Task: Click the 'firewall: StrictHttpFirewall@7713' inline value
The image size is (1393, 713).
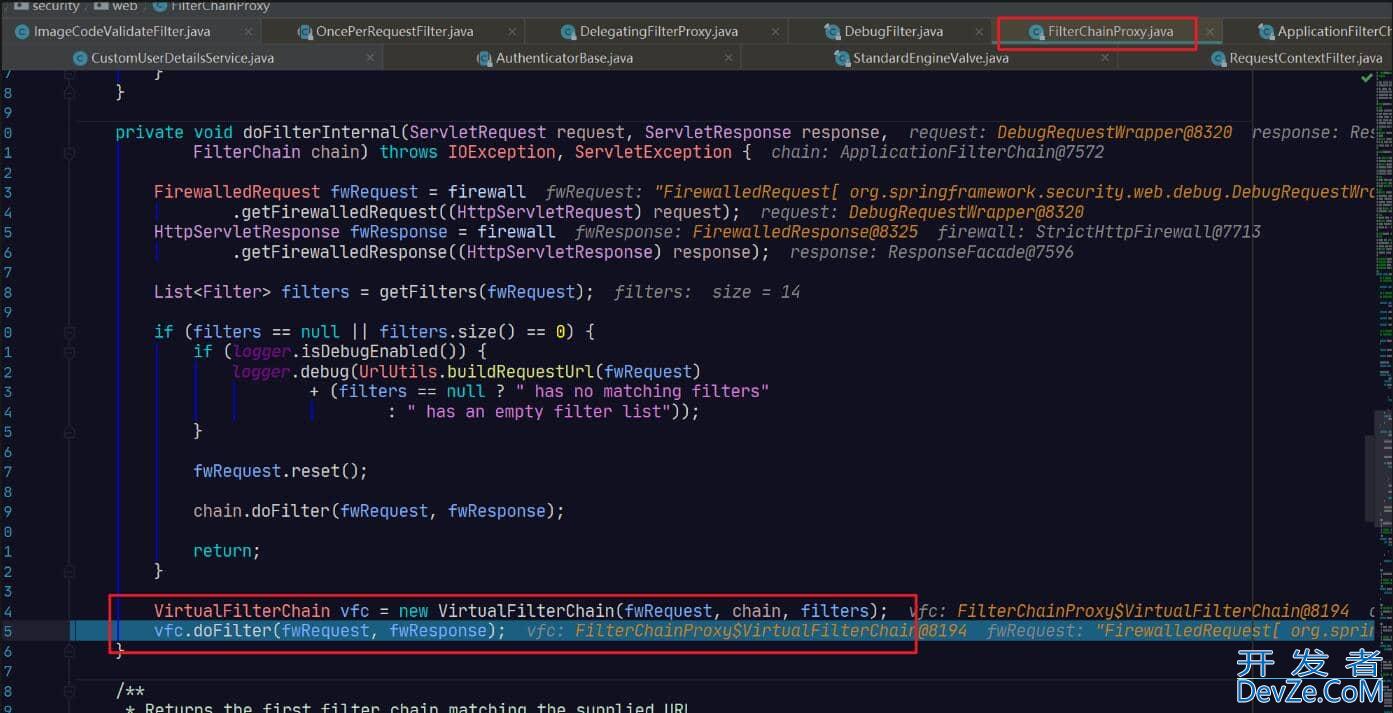Action: [1099, 232]
